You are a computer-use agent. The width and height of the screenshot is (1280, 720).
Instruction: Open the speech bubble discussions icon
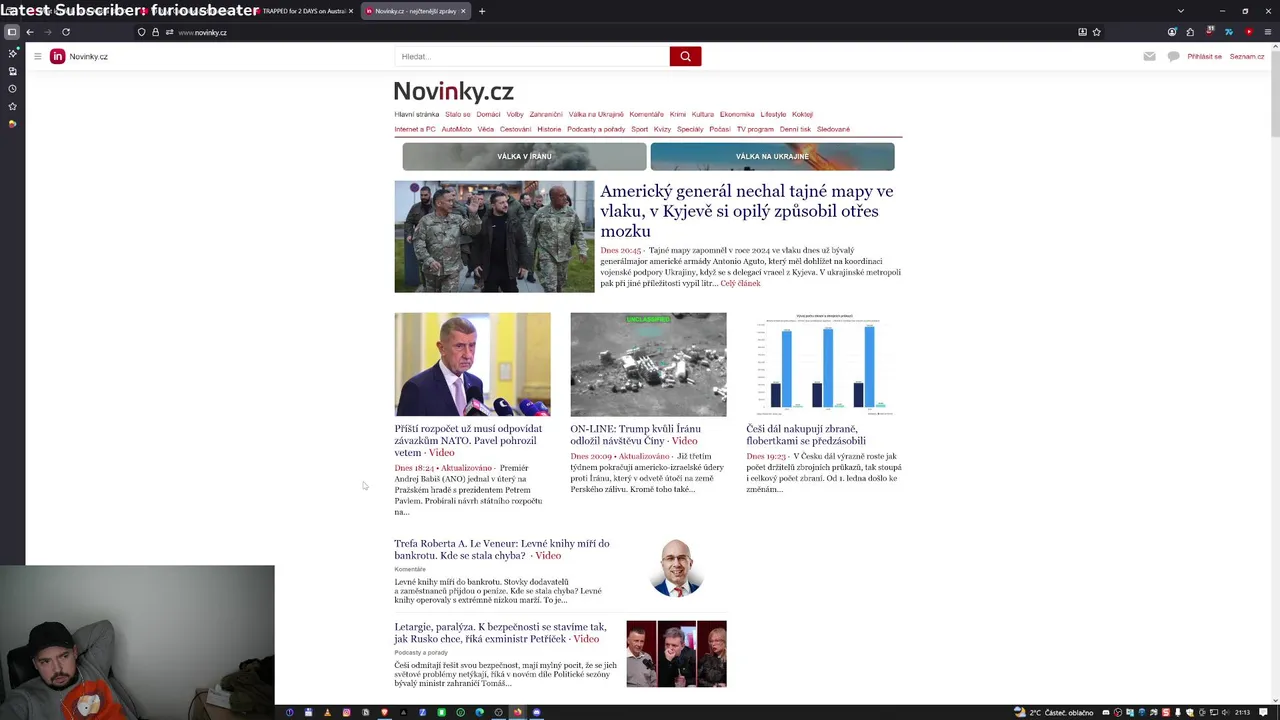[x=1173, y=56]
